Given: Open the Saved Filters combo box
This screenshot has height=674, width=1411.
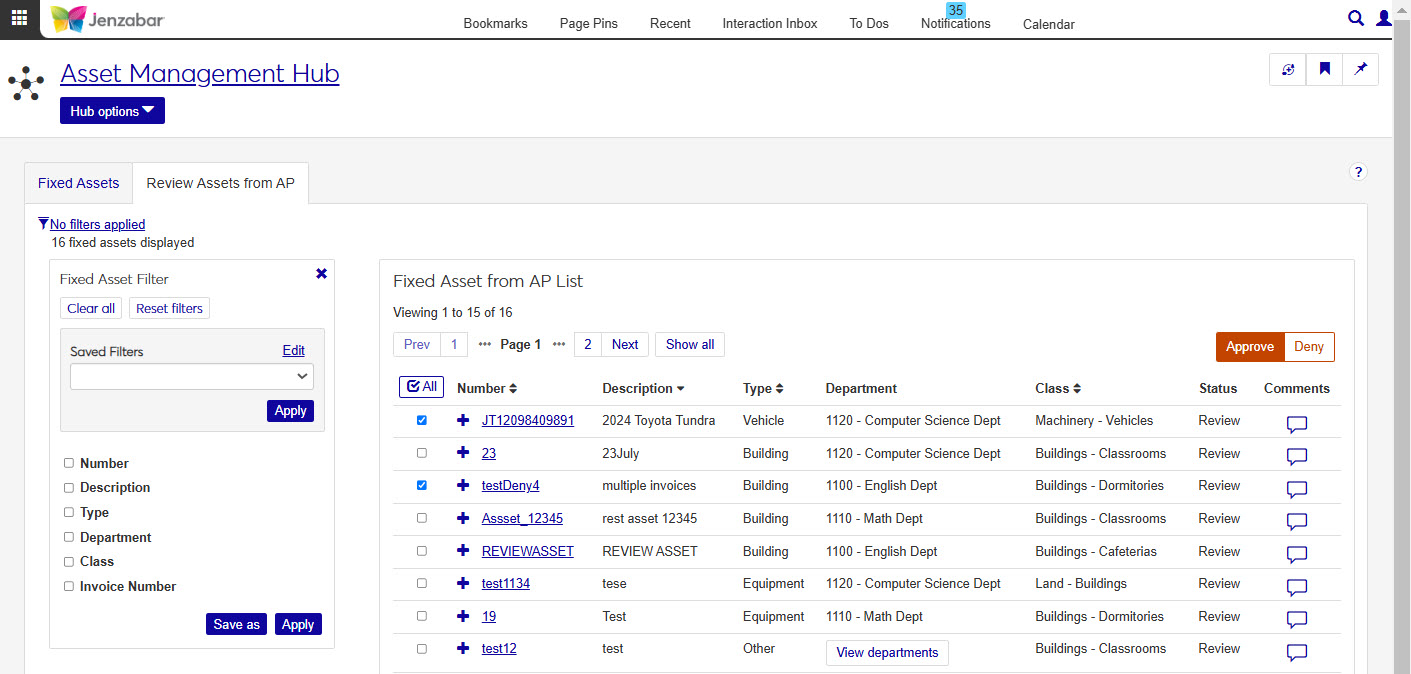Looking at the screenshot, I should tap(191, 376).
